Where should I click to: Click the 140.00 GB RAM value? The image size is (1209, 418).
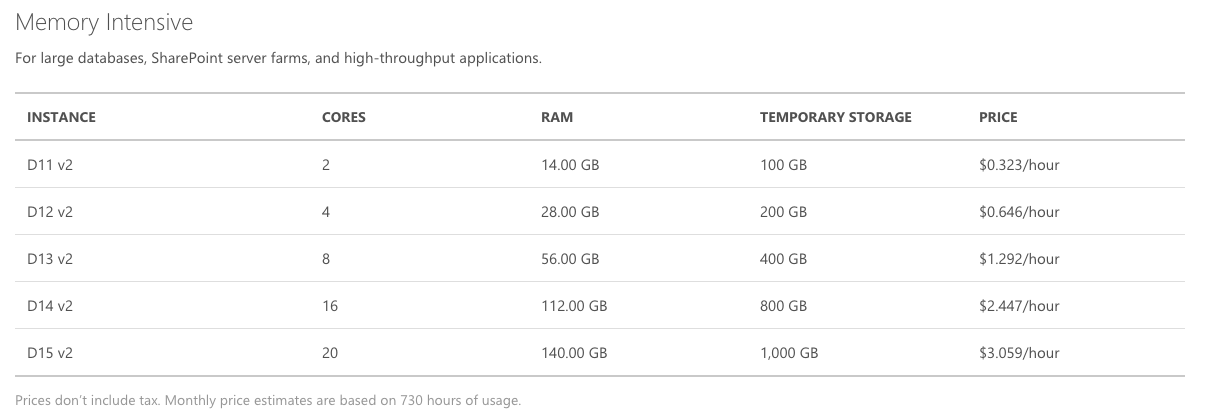coord(573,353)
